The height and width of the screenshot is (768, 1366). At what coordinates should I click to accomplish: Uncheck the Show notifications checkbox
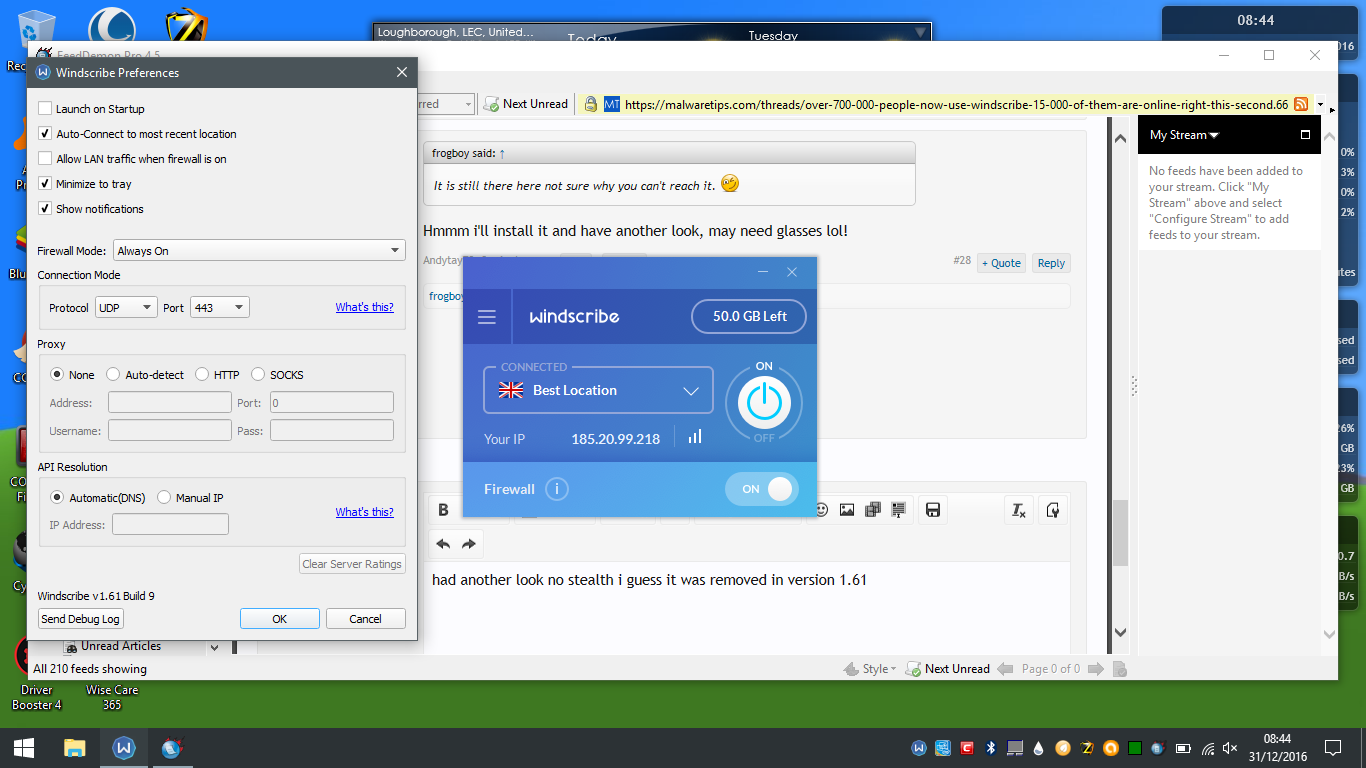45,209
